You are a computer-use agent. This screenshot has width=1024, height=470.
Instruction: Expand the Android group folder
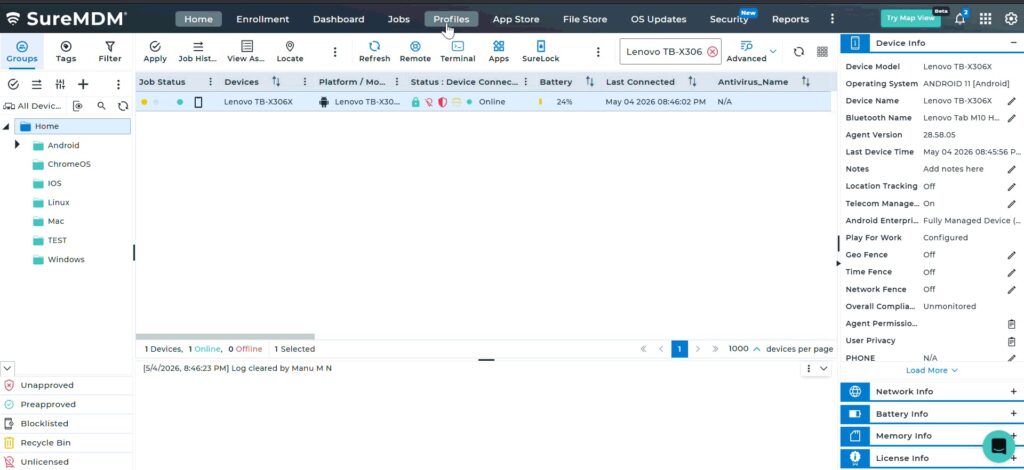pos(17,144)
